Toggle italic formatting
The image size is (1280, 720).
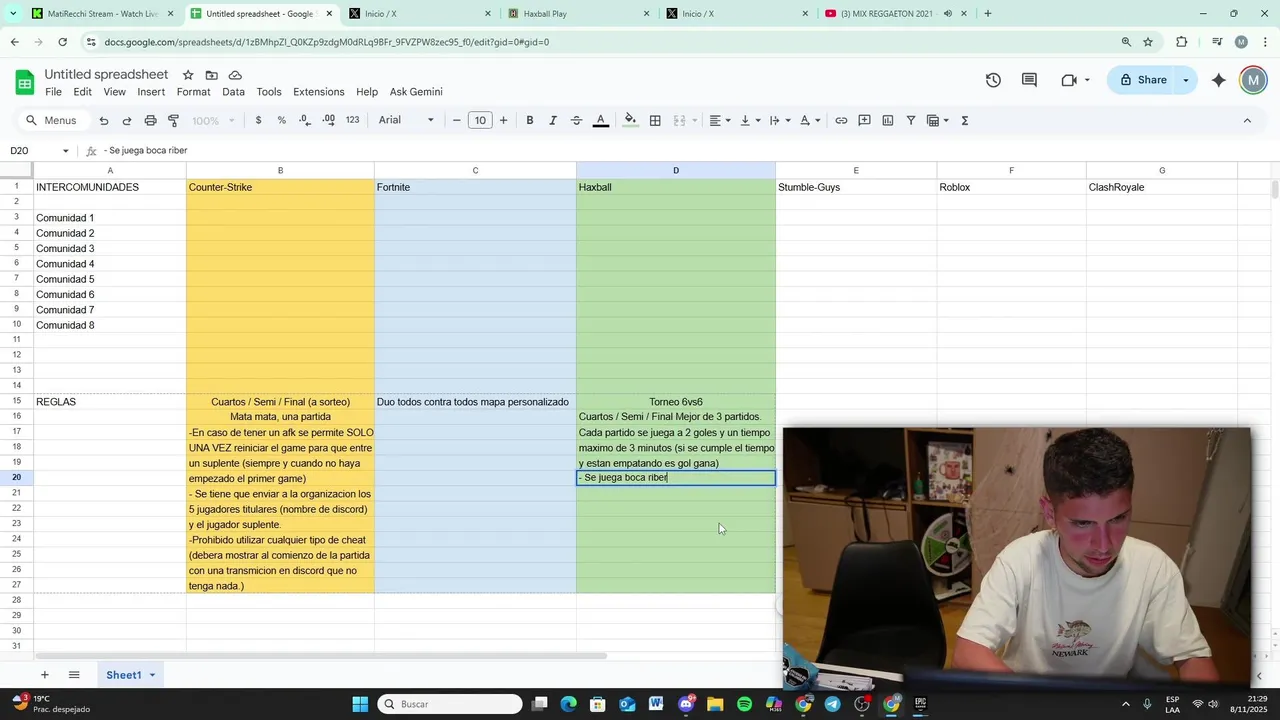click(553, 120)
